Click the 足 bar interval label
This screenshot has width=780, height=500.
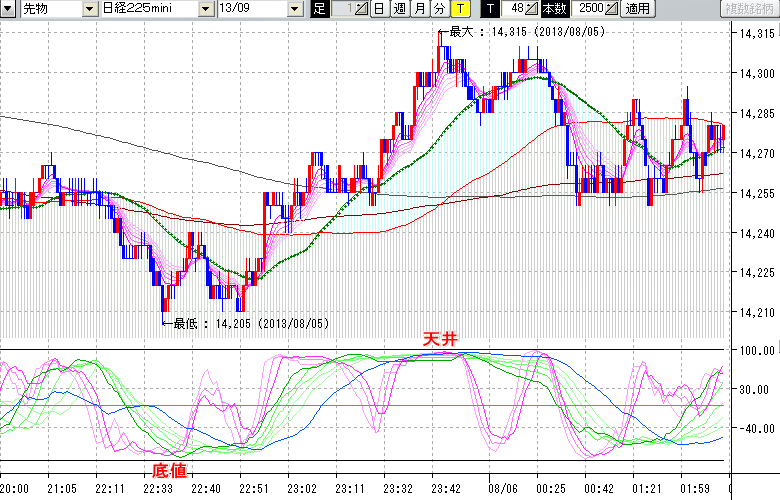[x=320, y=9]
